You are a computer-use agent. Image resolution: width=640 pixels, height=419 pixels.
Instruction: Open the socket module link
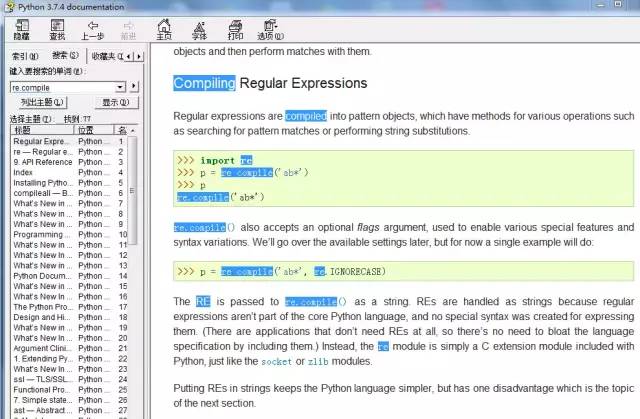click(276, 362)
